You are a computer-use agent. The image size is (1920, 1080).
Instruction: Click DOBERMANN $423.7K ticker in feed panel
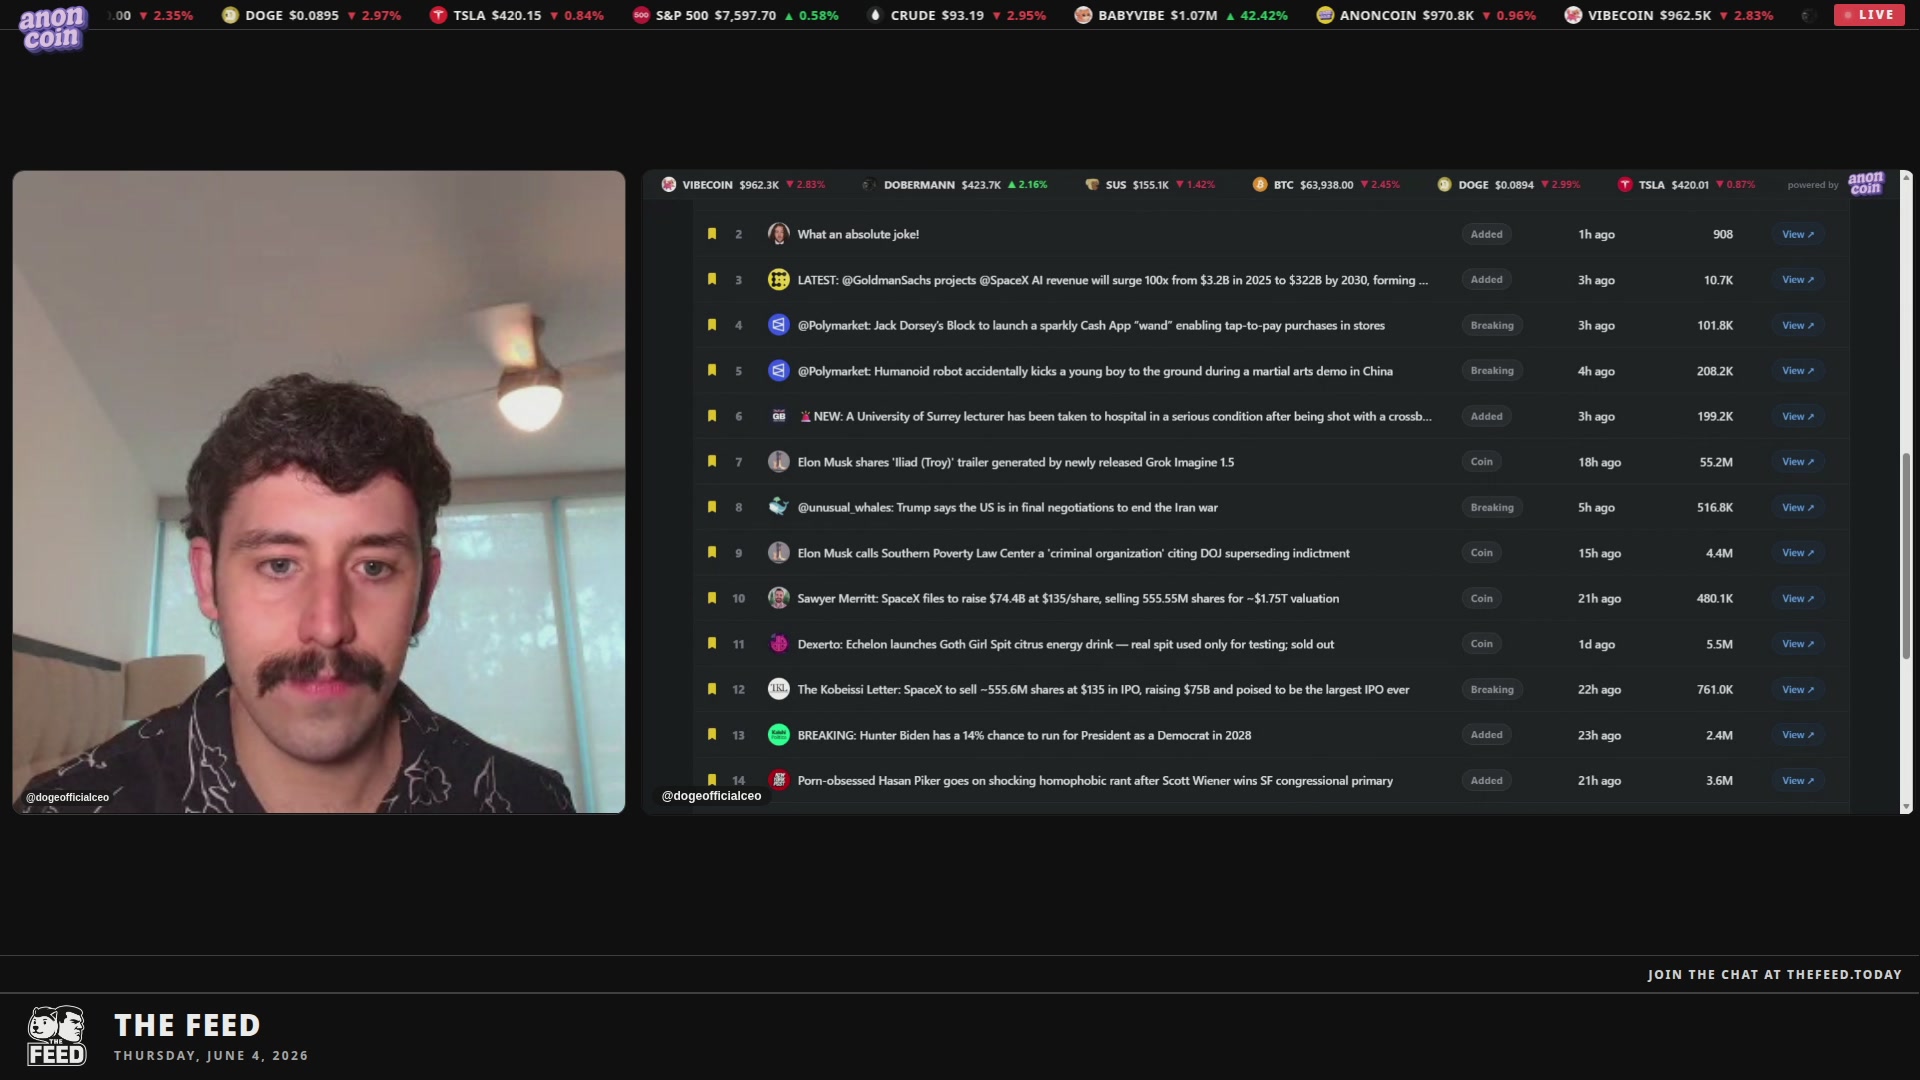point(953,185)
